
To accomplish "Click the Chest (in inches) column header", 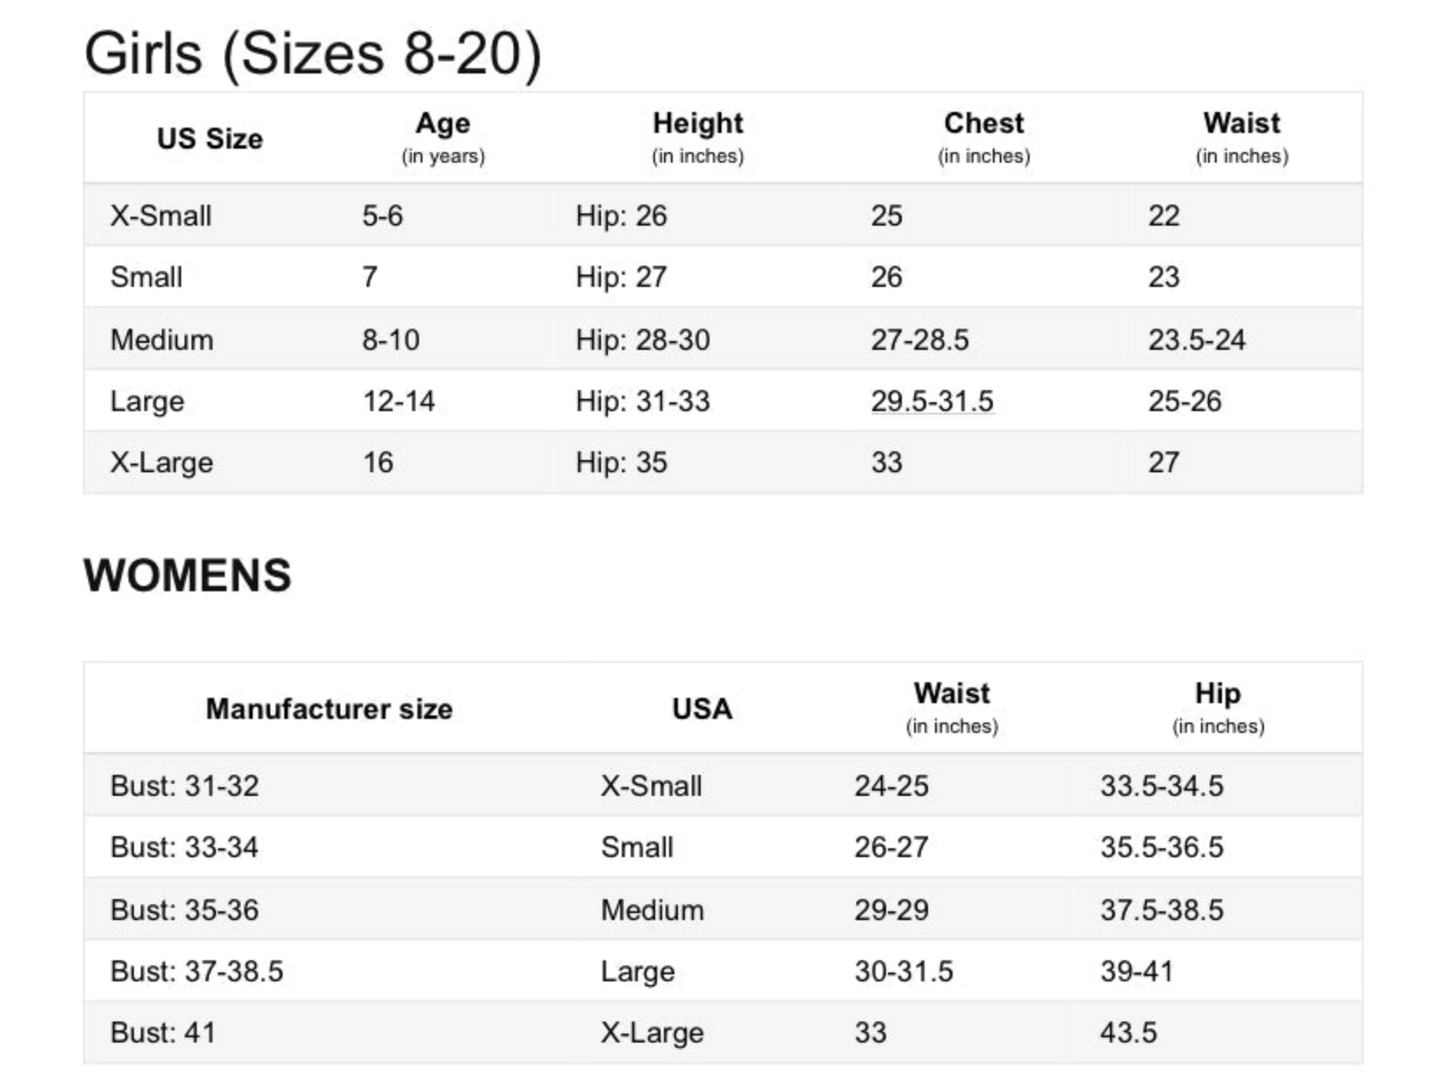I will pyautogui.click(x=984, y=138).
